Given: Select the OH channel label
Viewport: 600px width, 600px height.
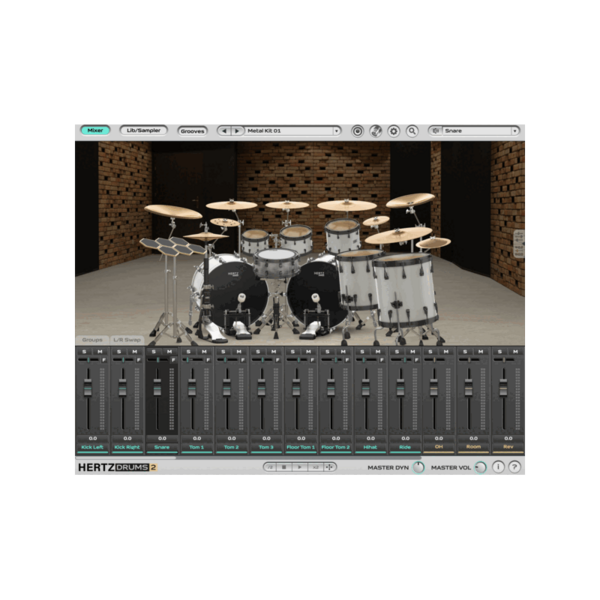Looking at the screenshot, I should pos(439,447).
